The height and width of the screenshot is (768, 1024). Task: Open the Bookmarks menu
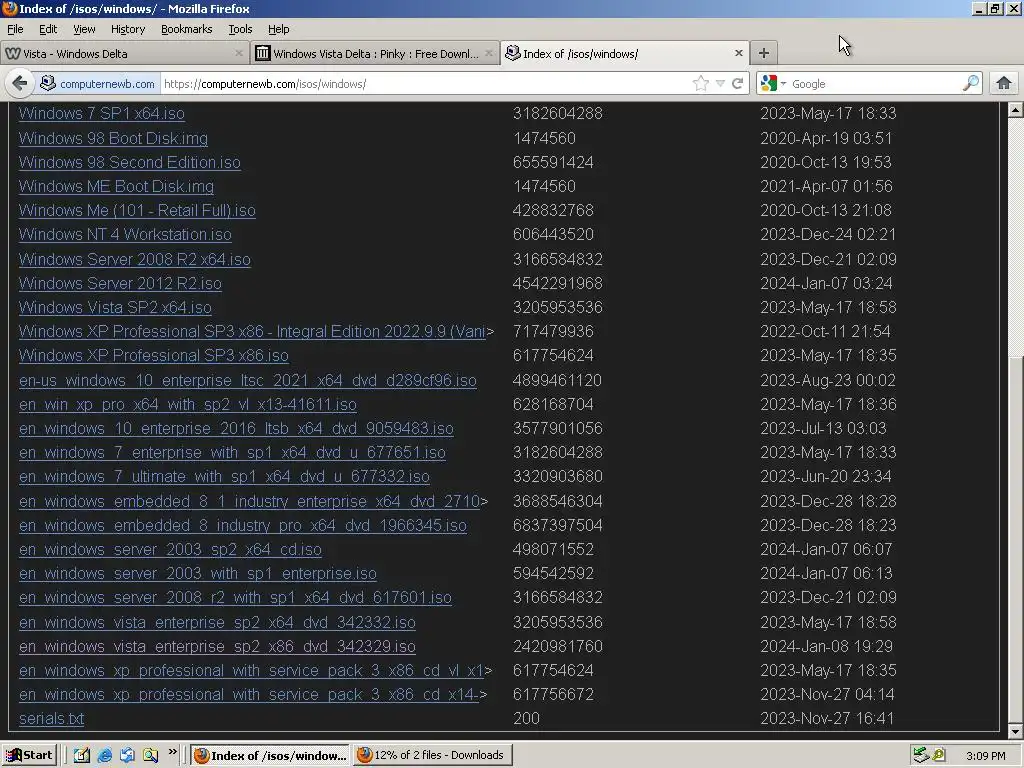point(187,29)
